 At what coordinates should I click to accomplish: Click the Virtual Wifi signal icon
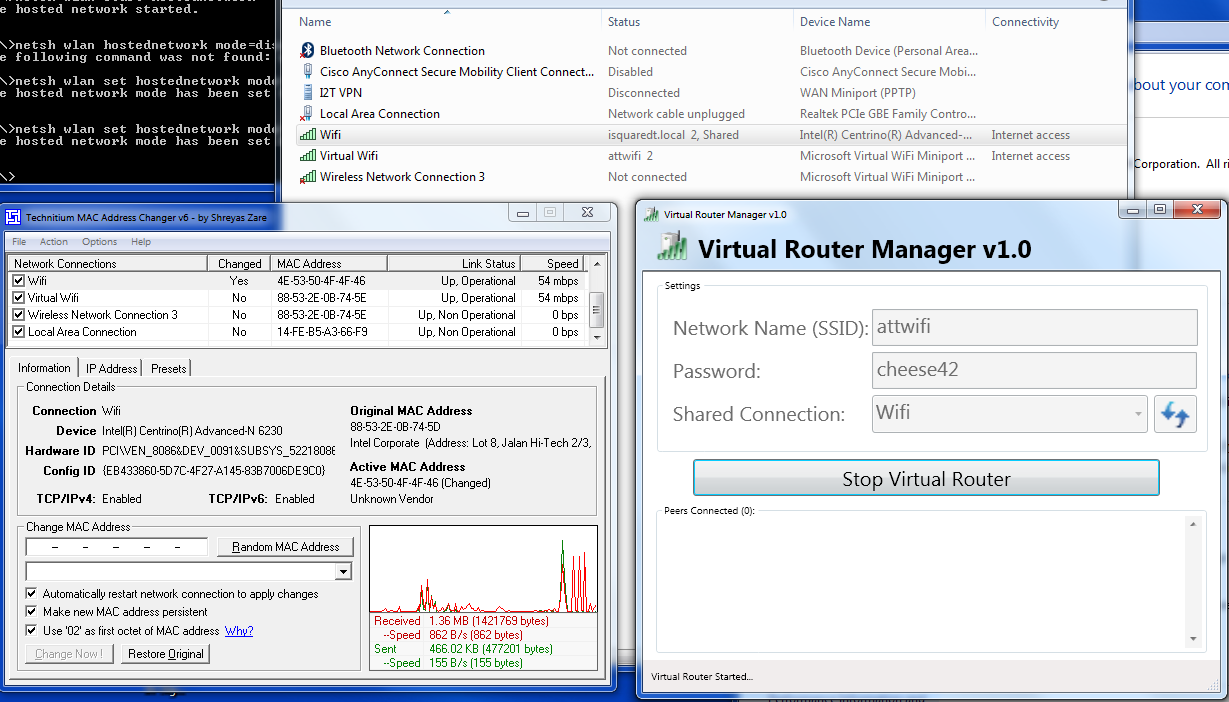pos(307,156)
